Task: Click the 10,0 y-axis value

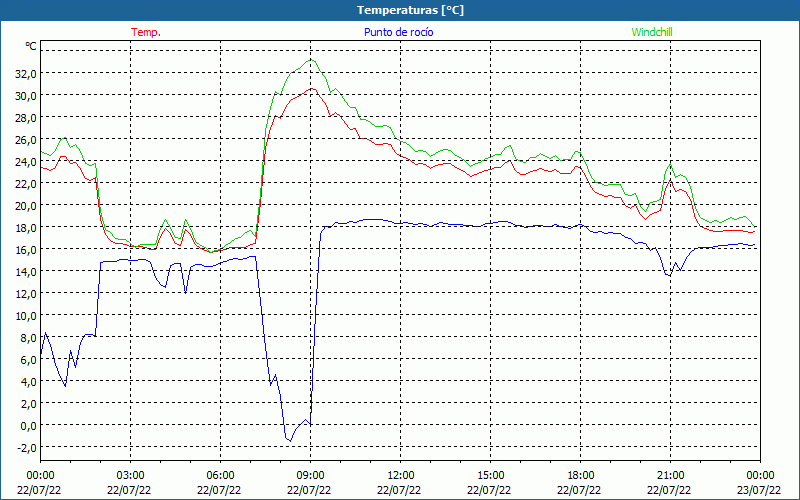Action: point(26,316)
